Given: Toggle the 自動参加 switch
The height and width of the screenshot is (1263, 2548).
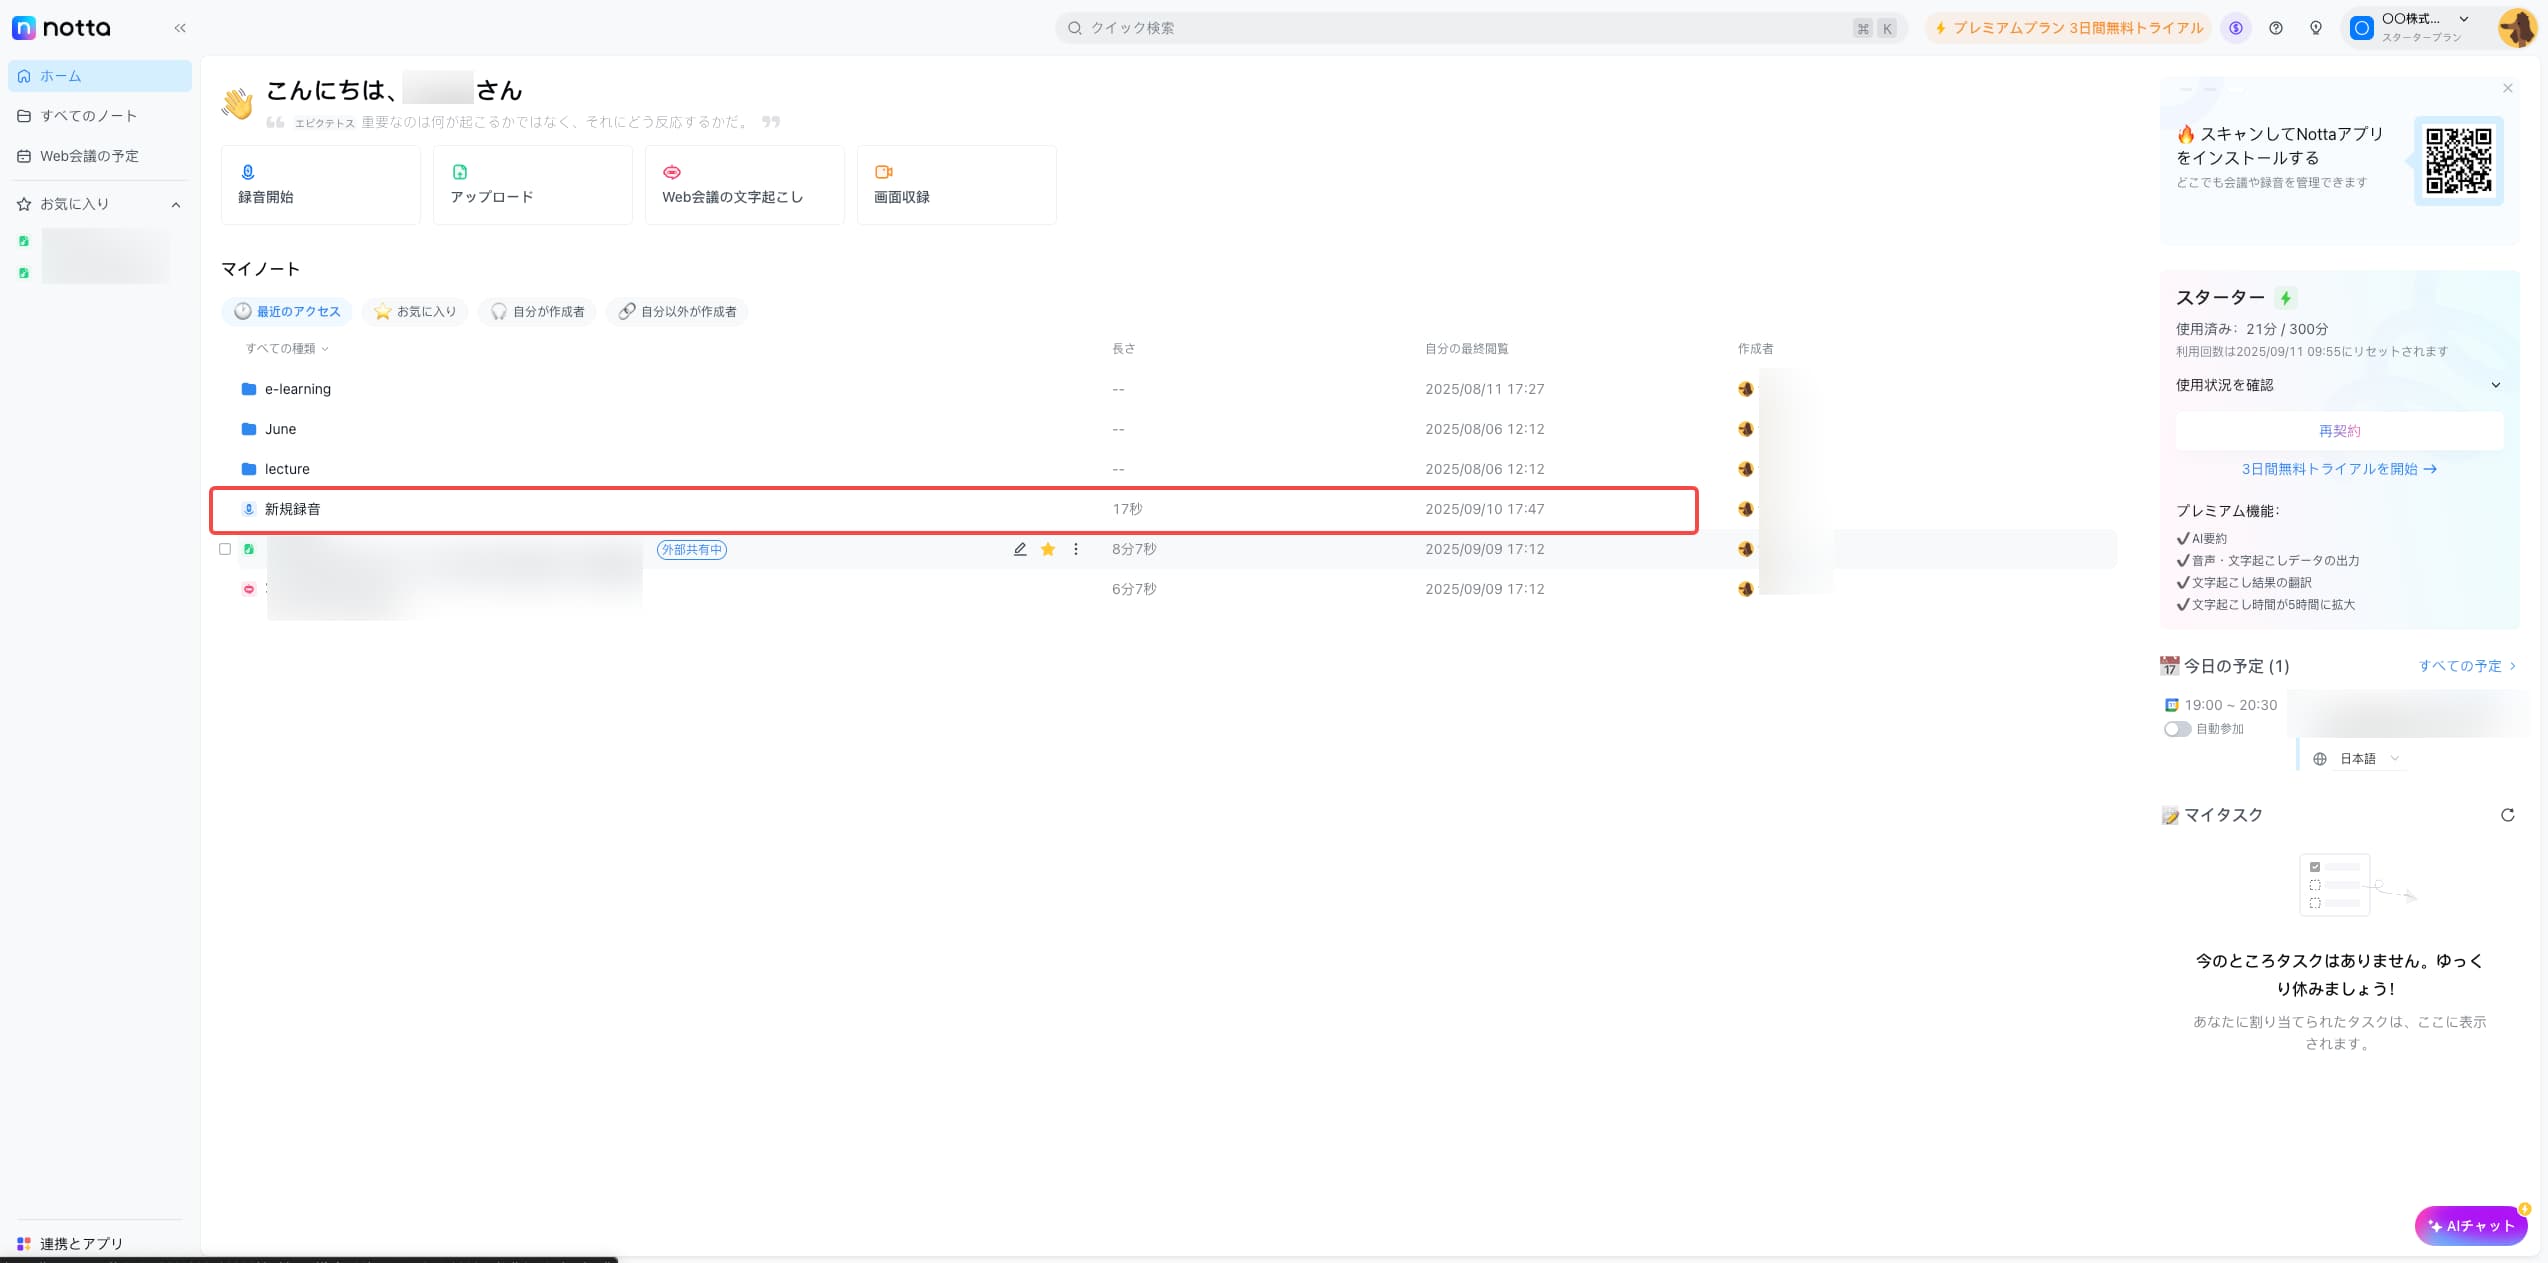Looking at the screenshot, I should click(x=2177, y=729).
